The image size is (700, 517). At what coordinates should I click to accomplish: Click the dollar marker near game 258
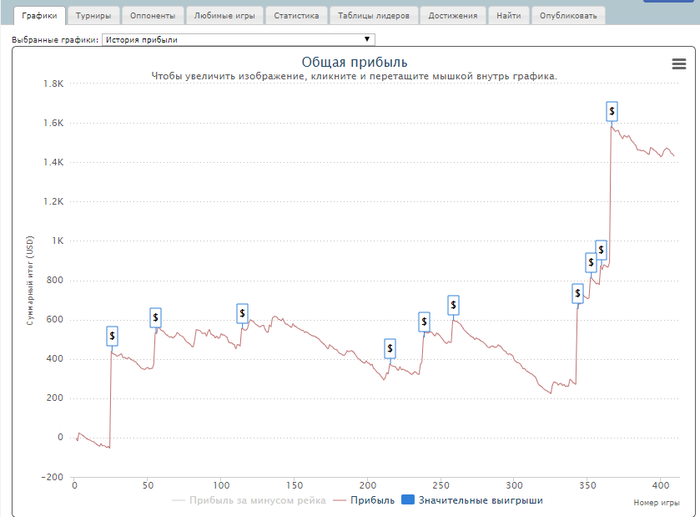pyautogui.click(x=453, y=305)
